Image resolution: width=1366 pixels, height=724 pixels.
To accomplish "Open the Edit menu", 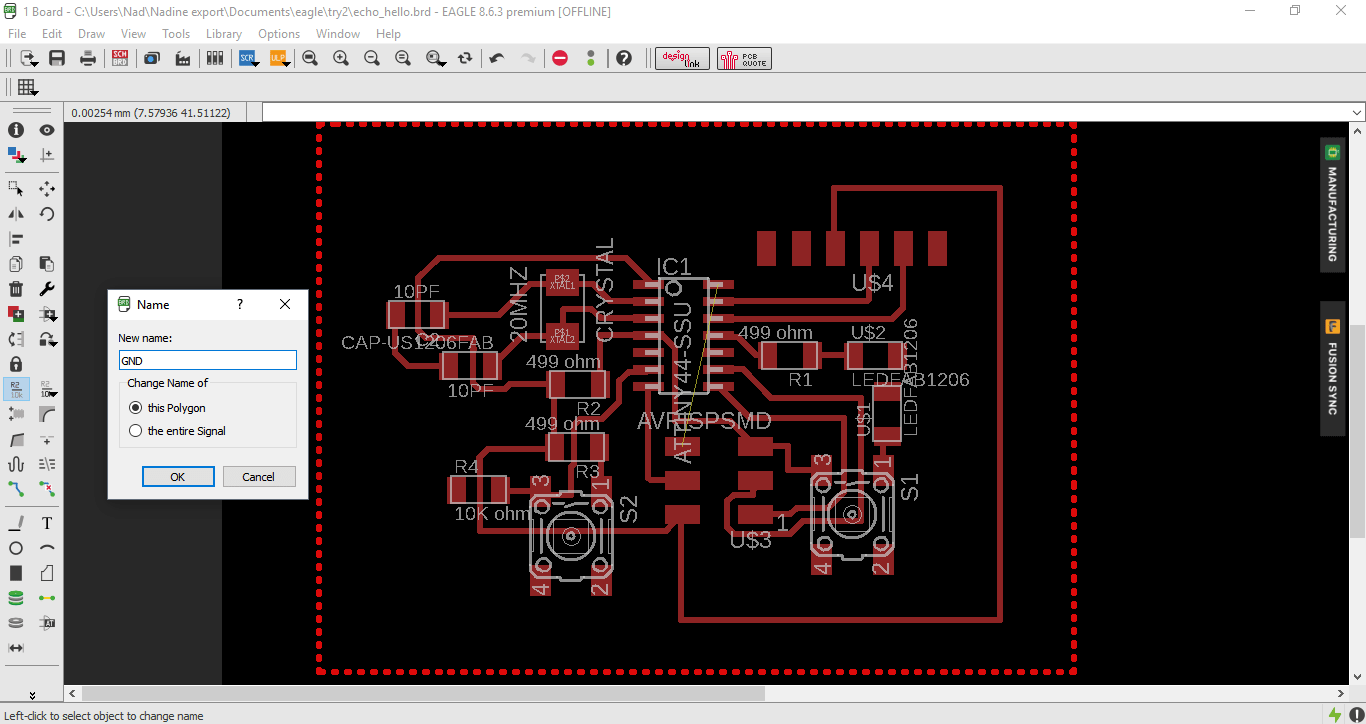I will (52, 34).
